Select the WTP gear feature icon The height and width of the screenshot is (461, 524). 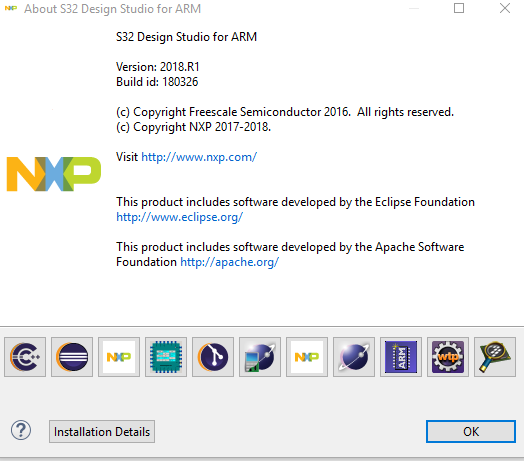[x=448, y=357]
